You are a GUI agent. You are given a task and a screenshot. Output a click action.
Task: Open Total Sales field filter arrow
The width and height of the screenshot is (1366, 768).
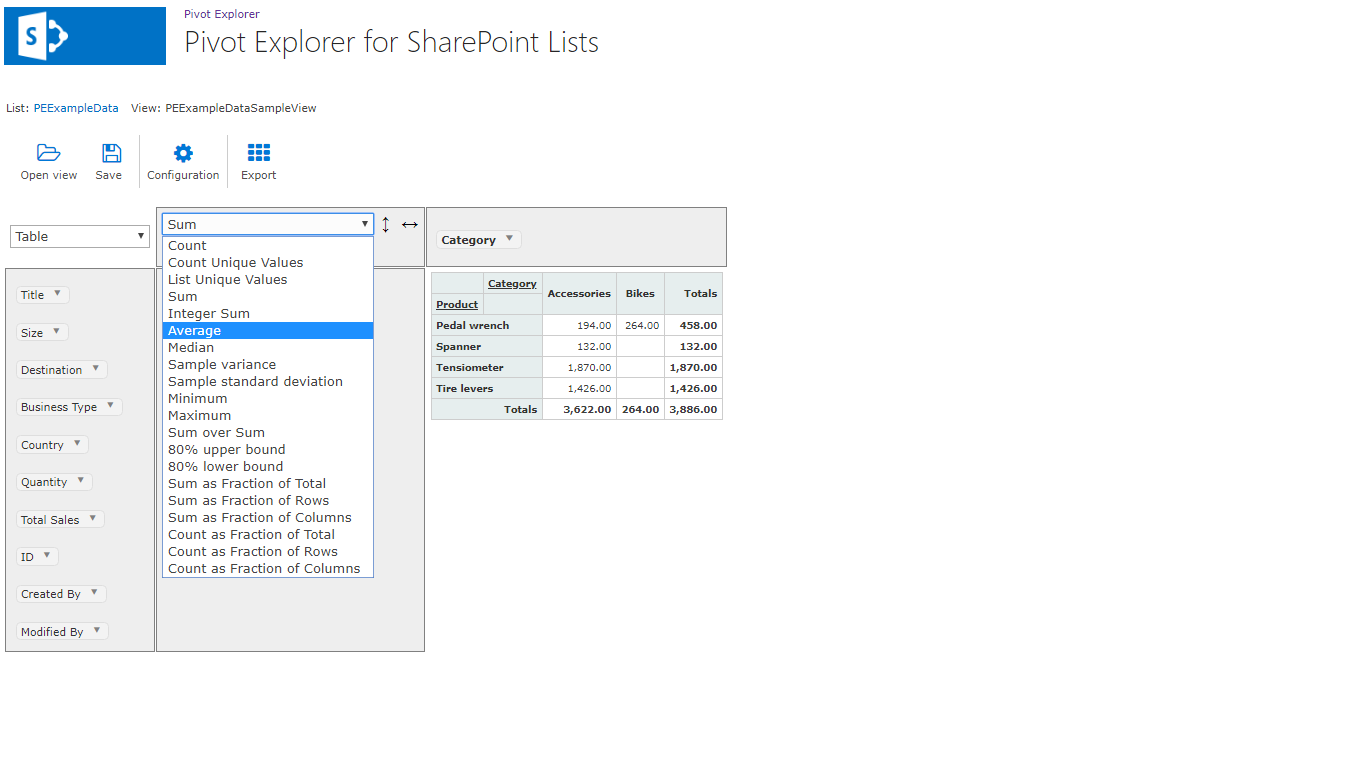pyautogui.click(x=93, y=517)
